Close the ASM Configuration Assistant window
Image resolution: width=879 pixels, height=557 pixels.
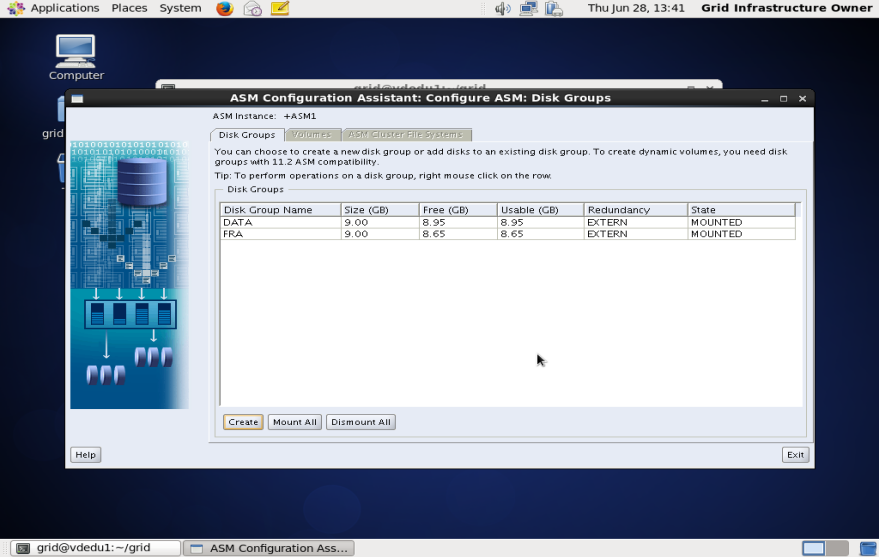802,99
